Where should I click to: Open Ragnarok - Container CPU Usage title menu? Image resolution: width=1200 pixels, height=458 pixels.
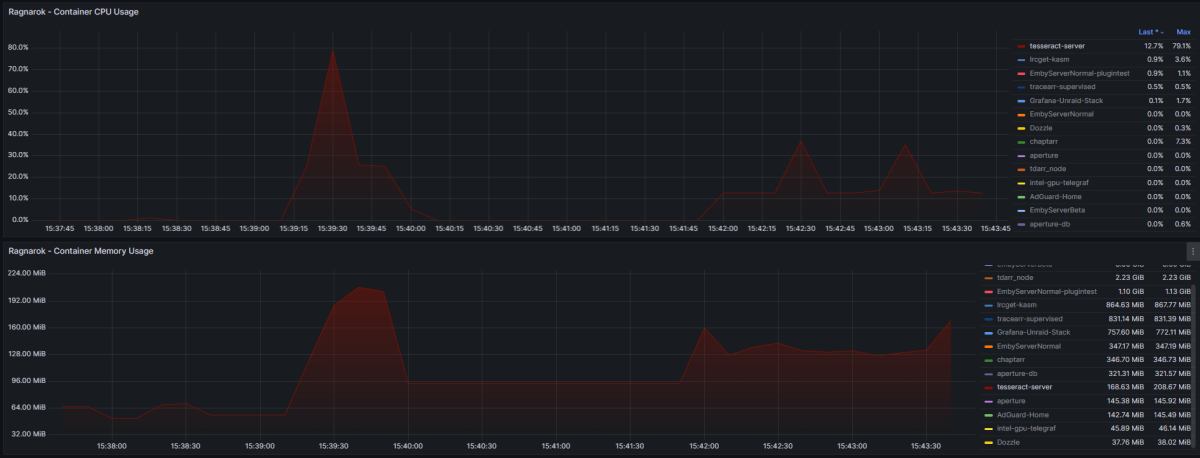pos(73,12)
